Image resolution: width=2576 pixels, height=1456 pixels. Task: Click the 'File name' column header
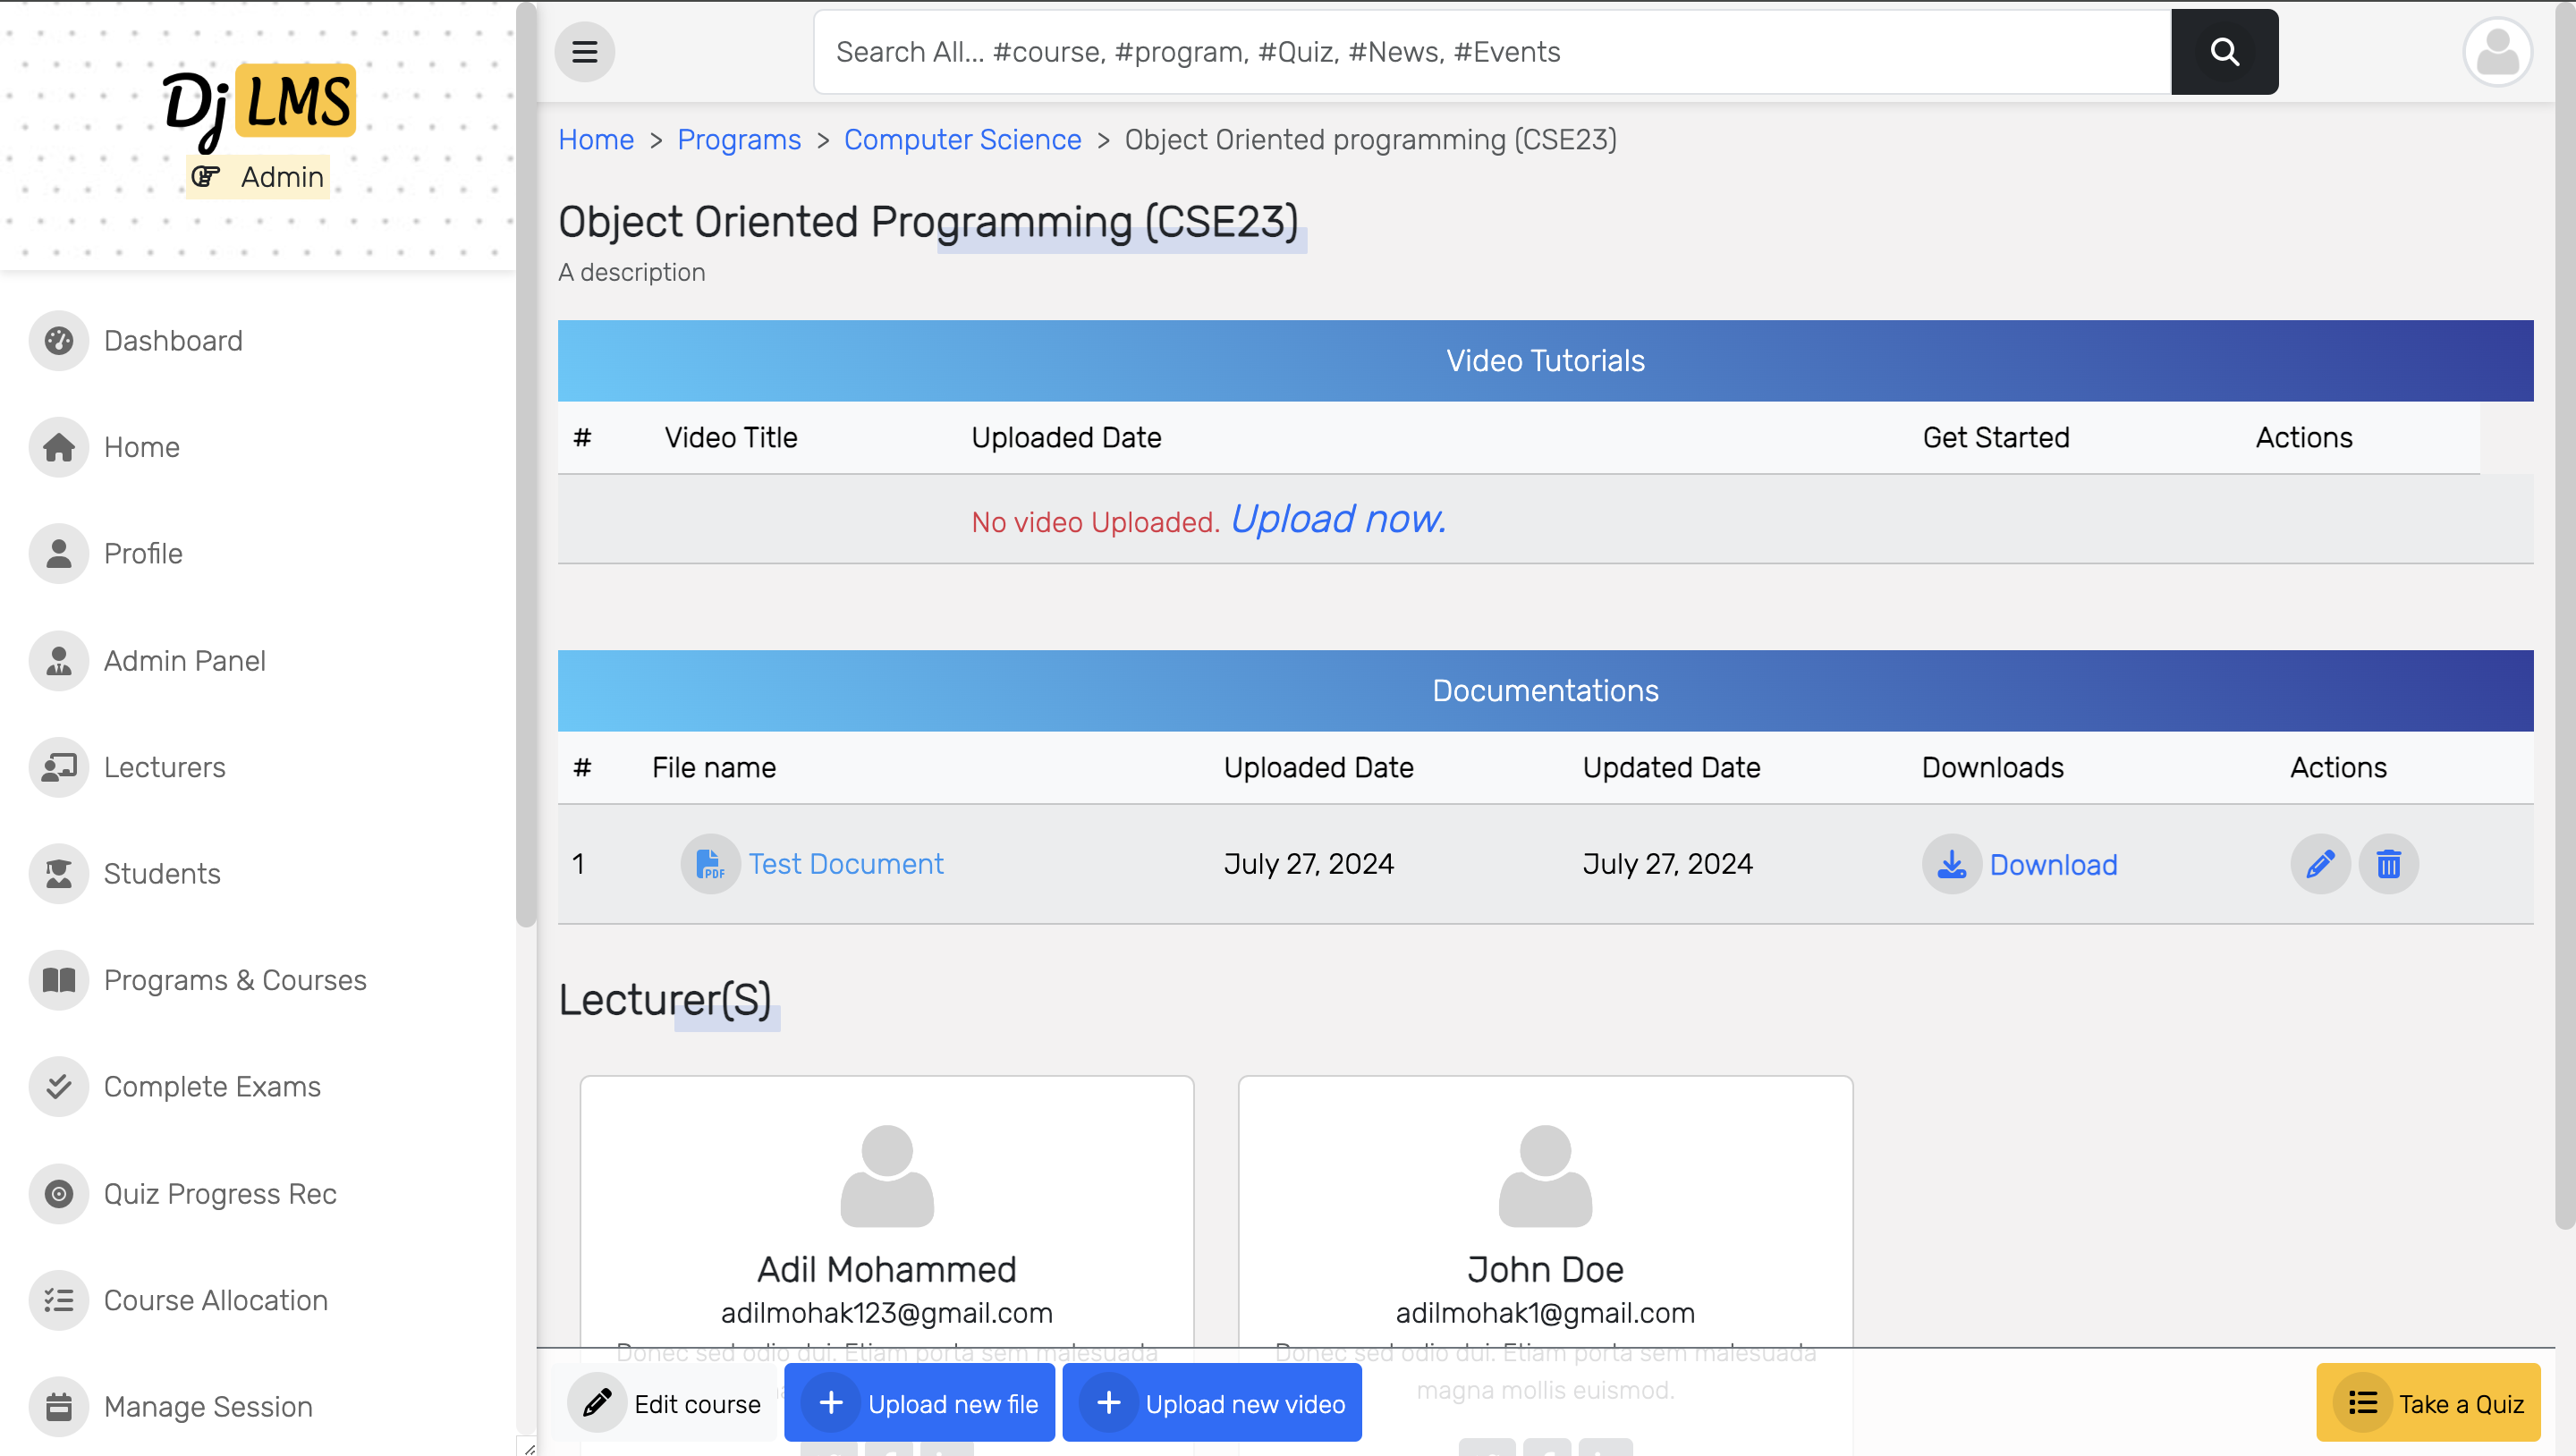point(714,768)
